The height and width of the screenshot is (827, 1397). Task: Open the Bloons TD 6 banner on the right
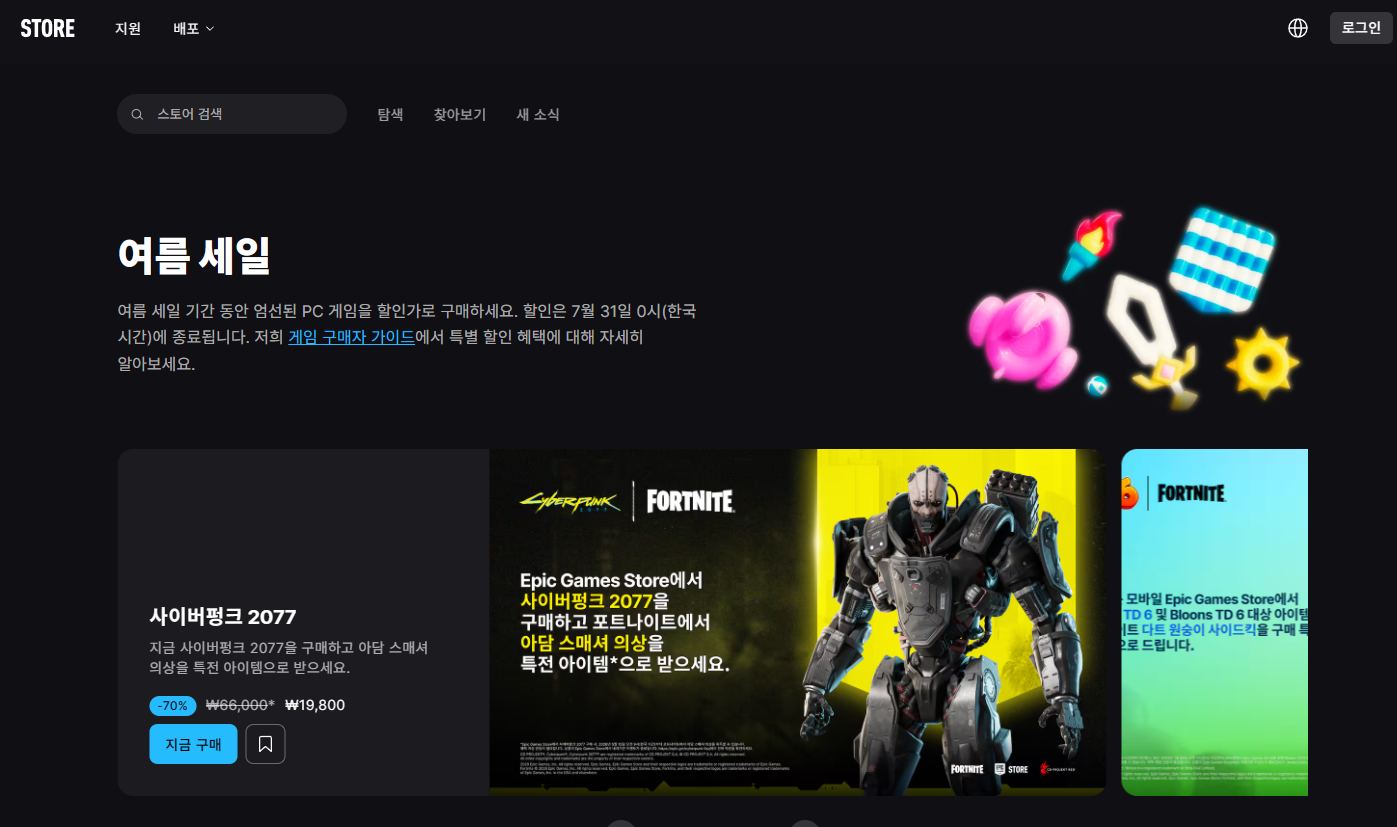[x=1214, y=622]
